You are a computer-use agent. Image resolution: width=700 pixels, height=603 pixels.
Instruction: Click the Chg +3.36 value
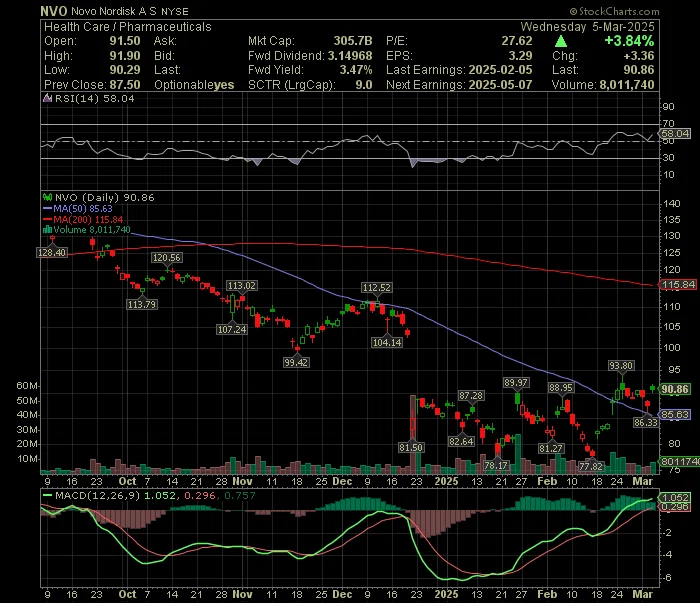(640, 56)
